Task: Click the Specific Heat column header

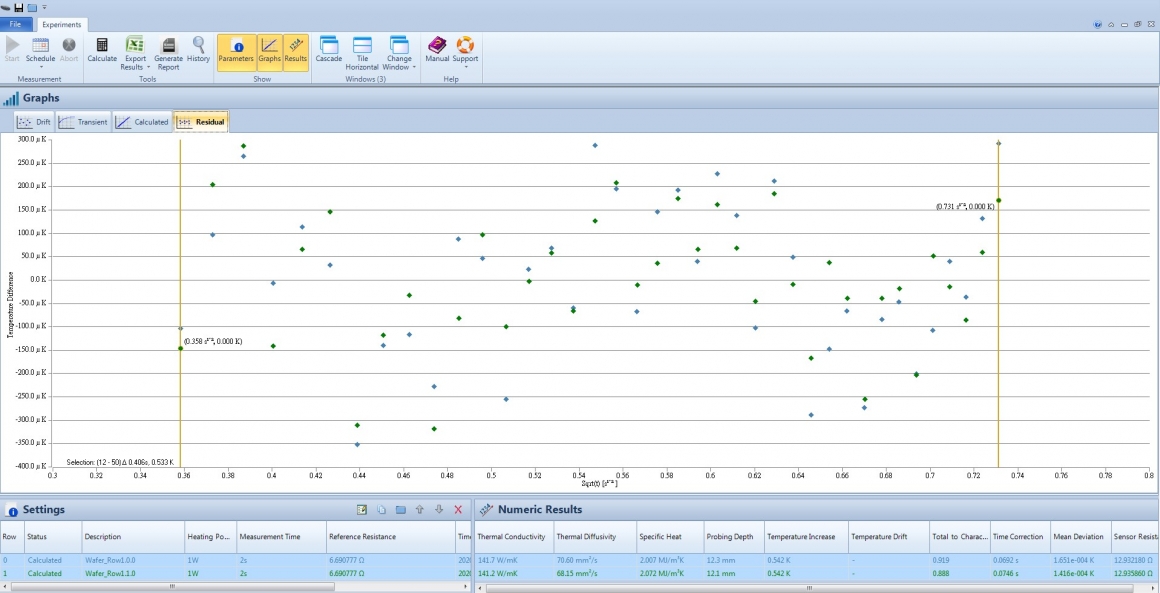Action: point(670,537)
